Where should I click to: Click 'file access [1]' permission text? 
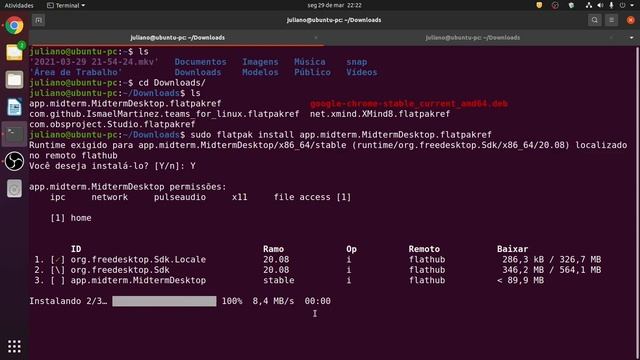tap(312, 197)
